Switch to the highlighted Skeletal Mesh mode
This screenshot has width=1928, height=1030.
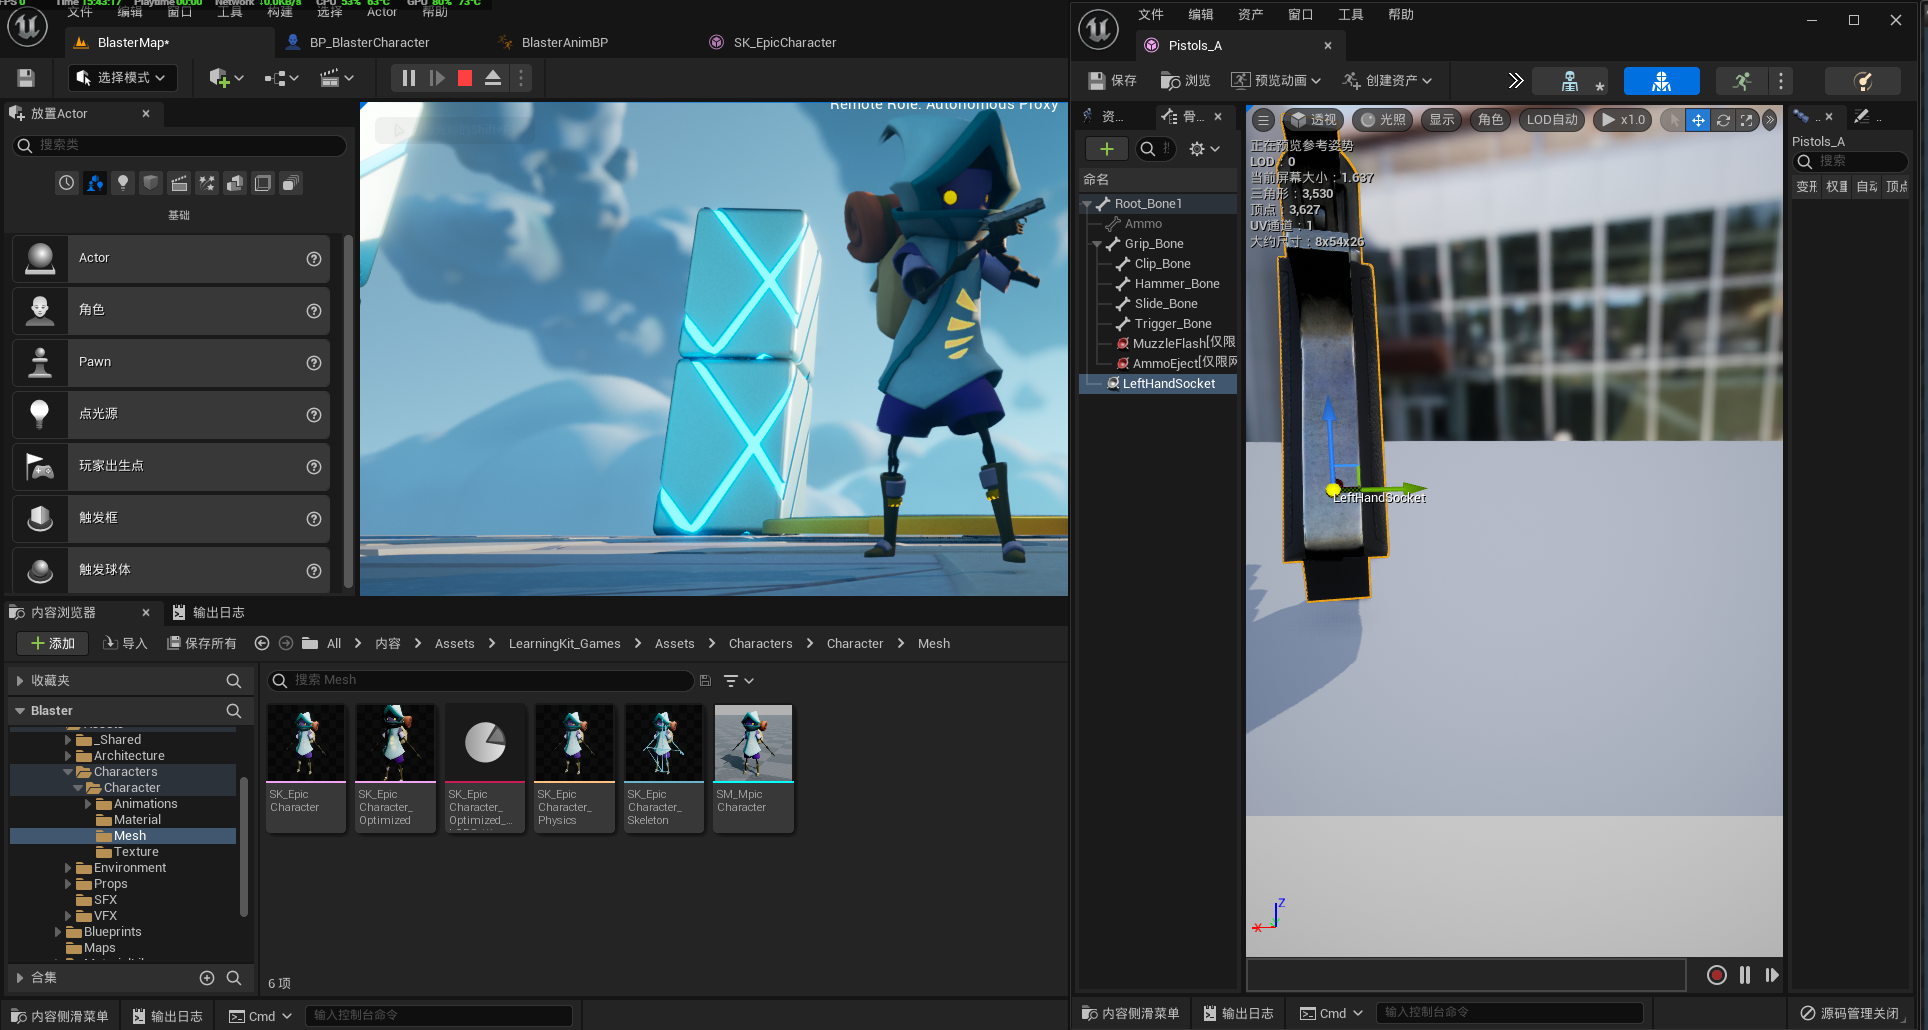(x=1661, y=81)
